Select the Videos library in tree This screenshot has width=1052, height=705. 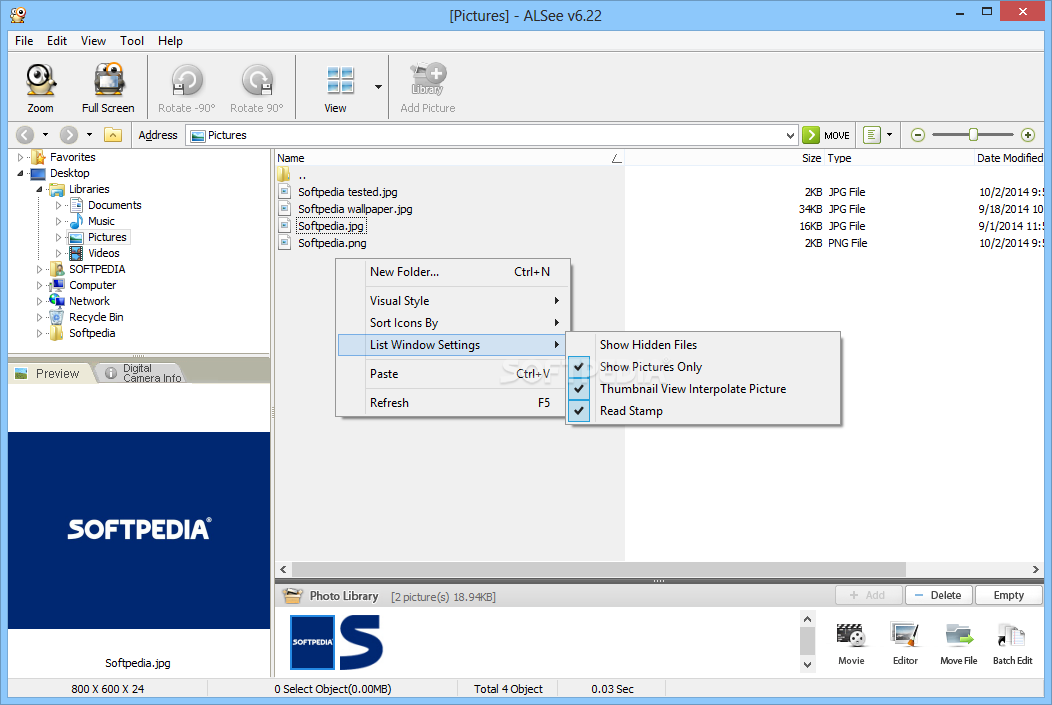point(103,253)
